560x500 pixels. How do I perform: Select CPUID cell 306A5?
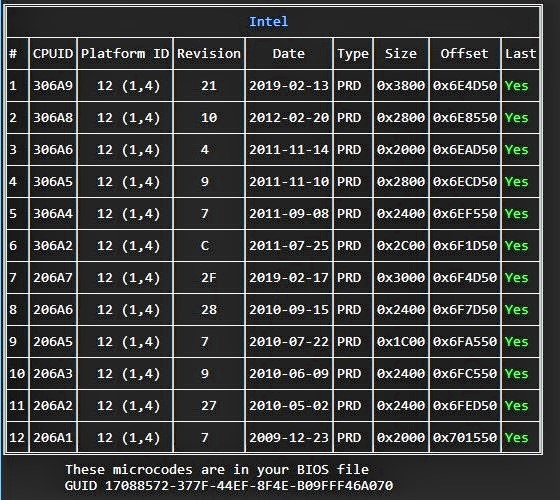(x=53, y=182)
